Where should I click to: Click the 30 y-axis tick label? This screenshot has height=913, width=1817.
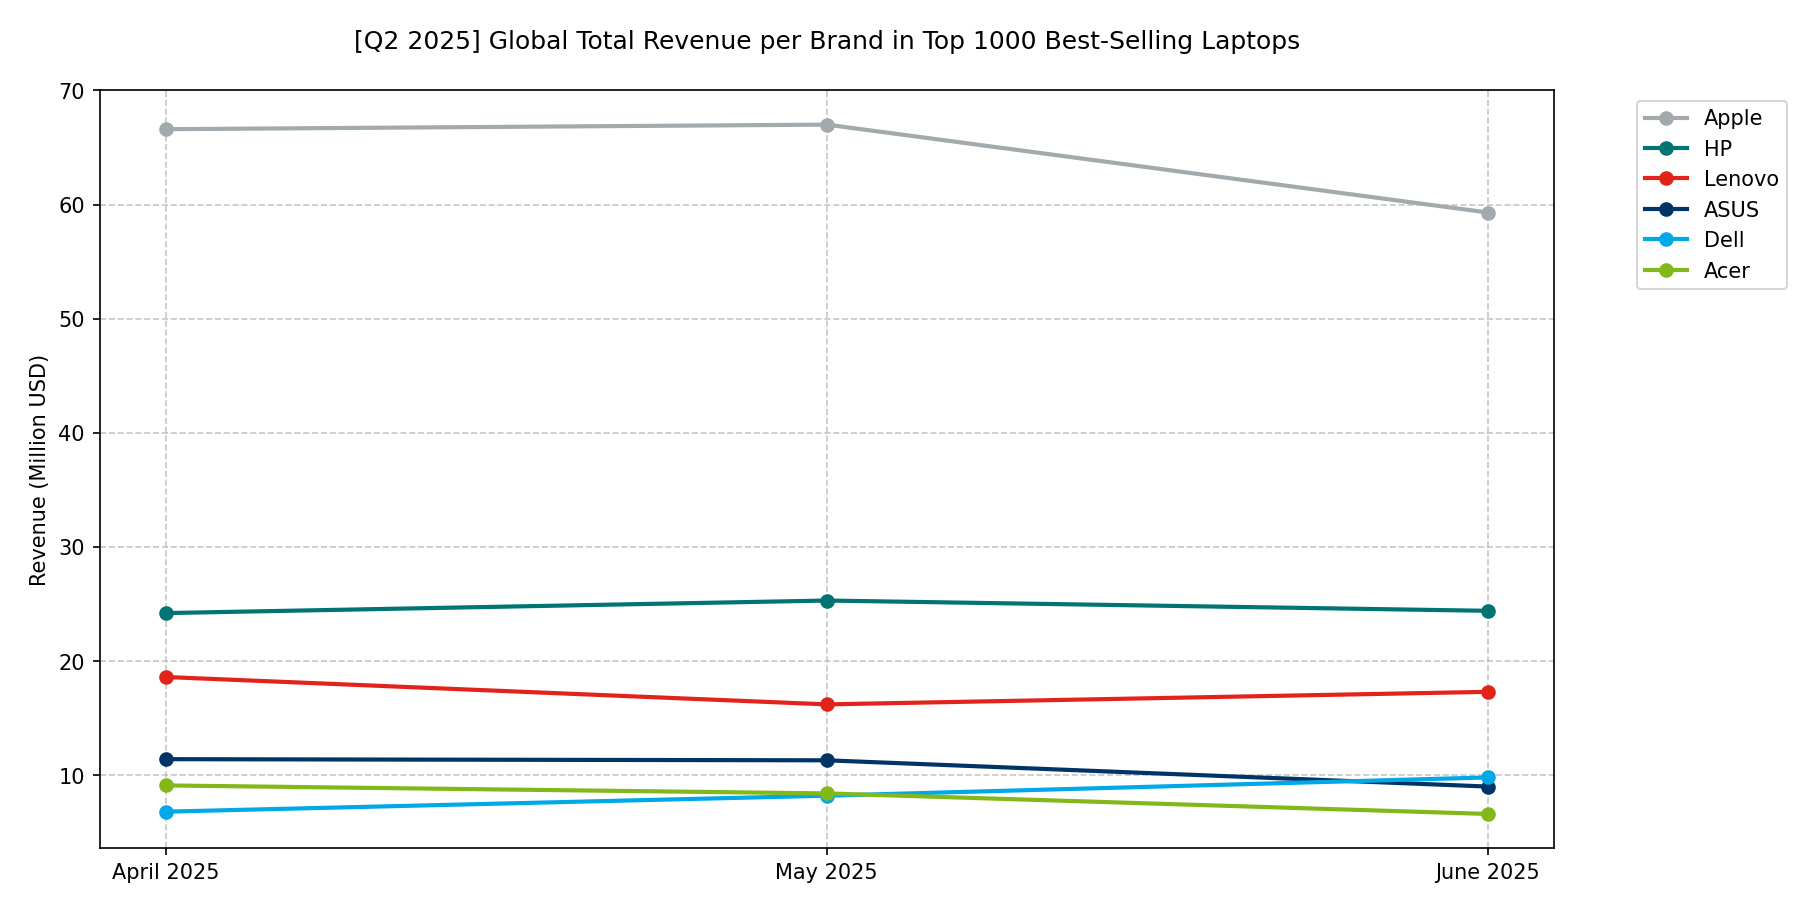pyautogui.click(x=73, y=547)
